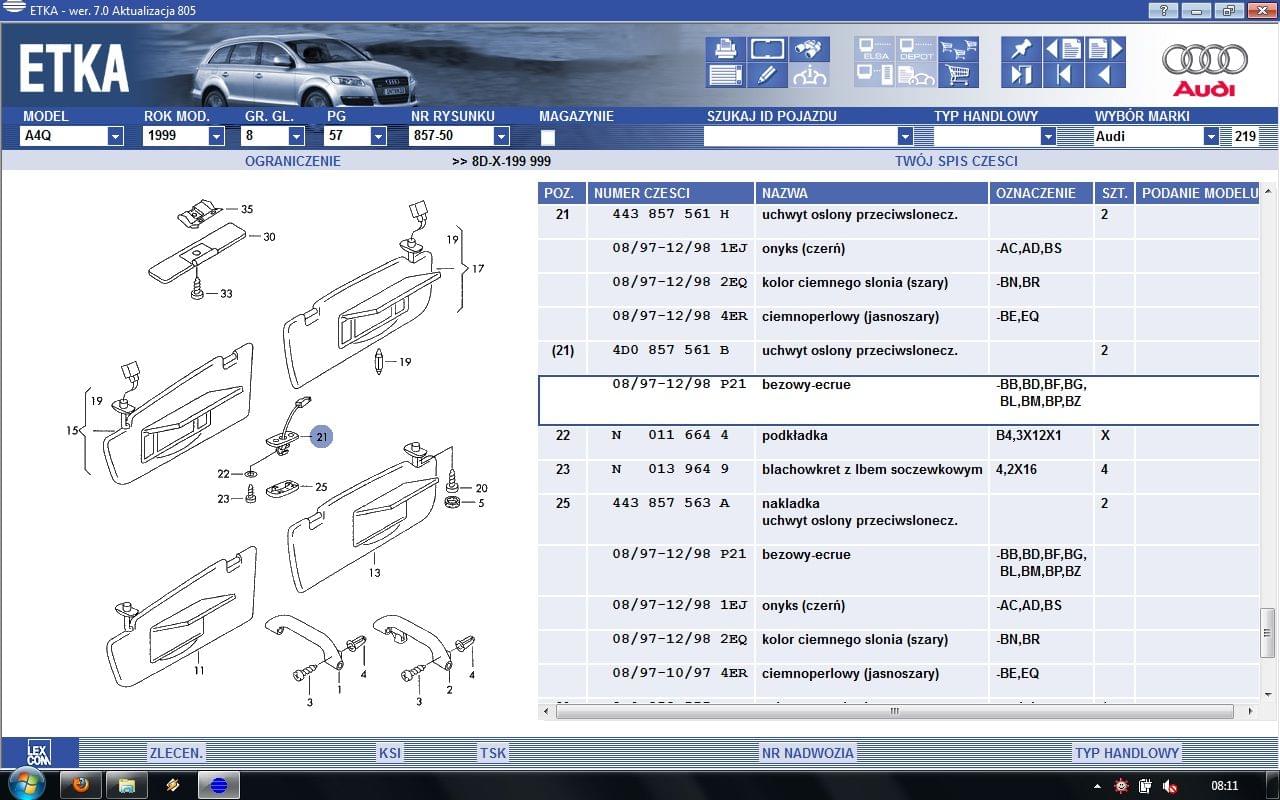Select part number 443 857 563 A

pos(671,503)
